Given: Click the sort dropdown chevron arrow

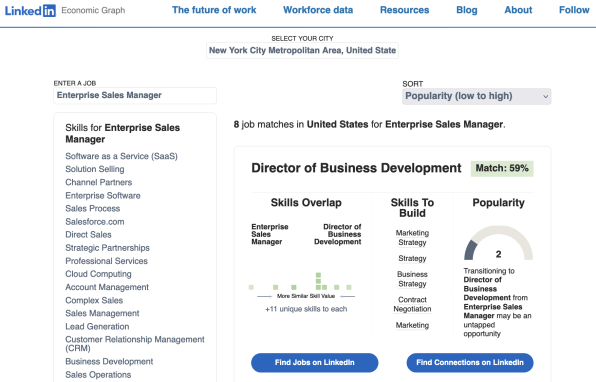Looking at the screenshot, I should (545, 97).
